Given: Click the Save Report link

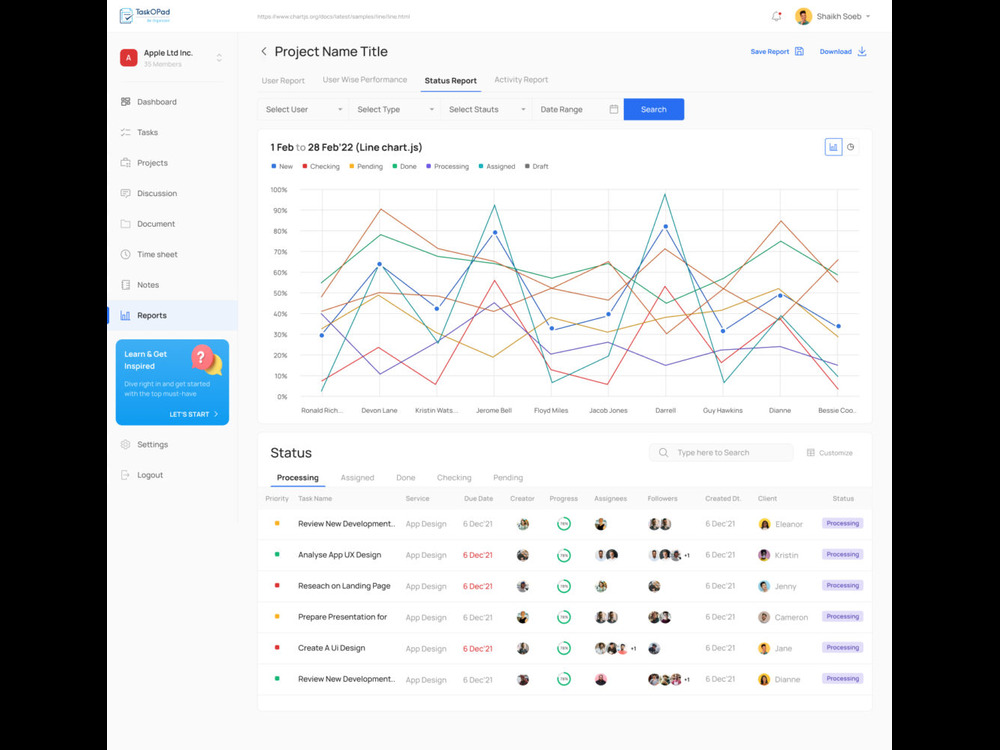Looking at the screenshot, I should pyautogui.click(x=777, y=51).
